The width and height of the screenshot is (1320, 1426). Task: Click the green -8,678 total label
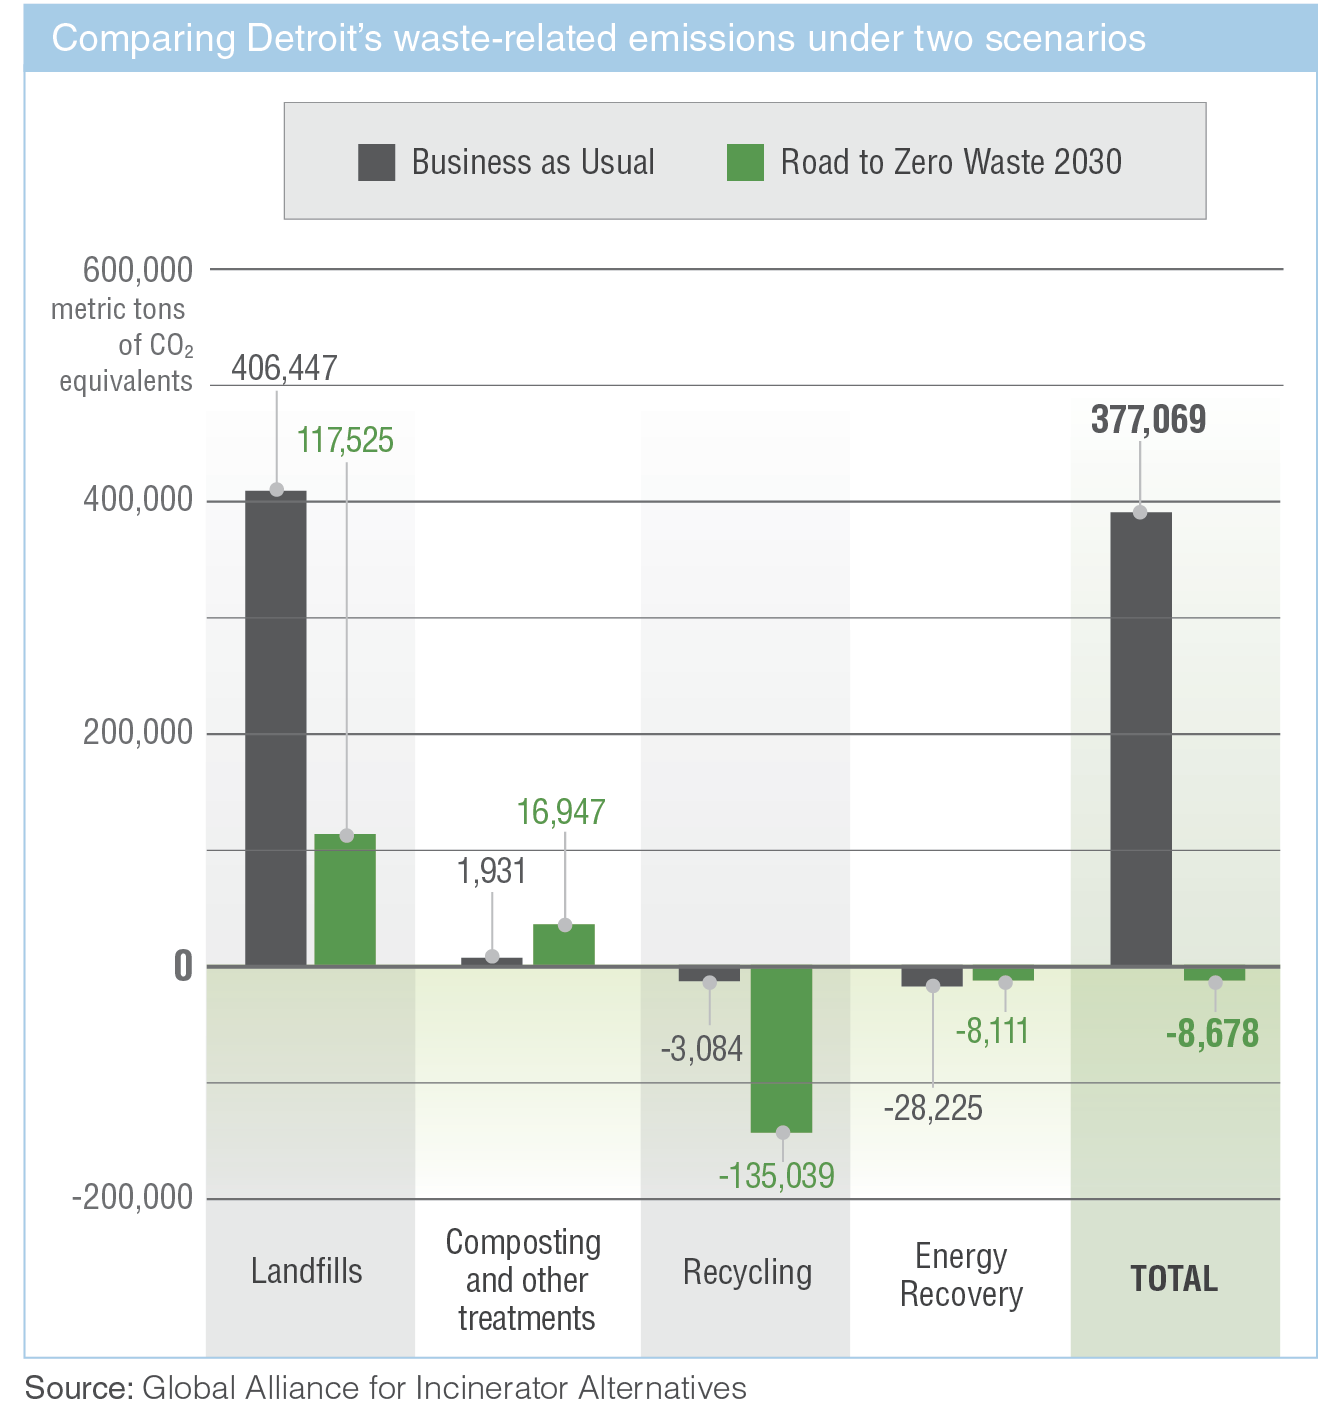(1212, 1033)
